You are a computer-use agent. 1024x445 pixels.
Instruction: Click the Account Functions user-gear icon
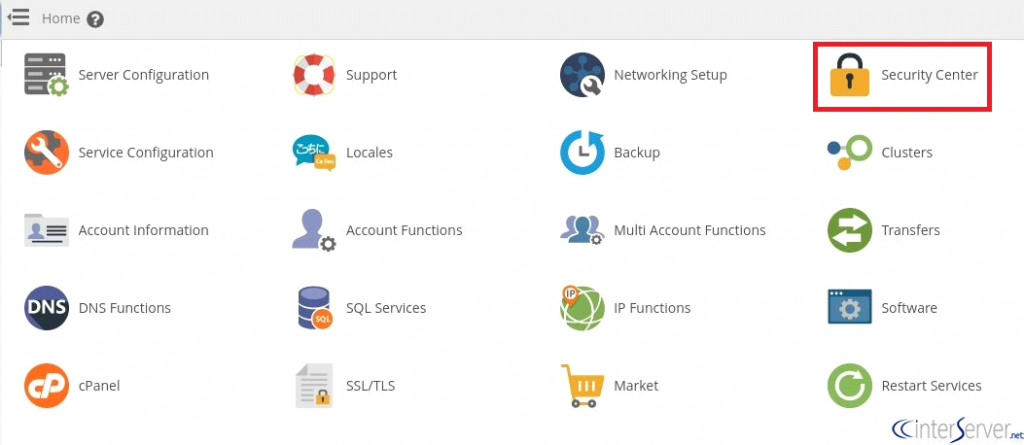tap(313, 230)
